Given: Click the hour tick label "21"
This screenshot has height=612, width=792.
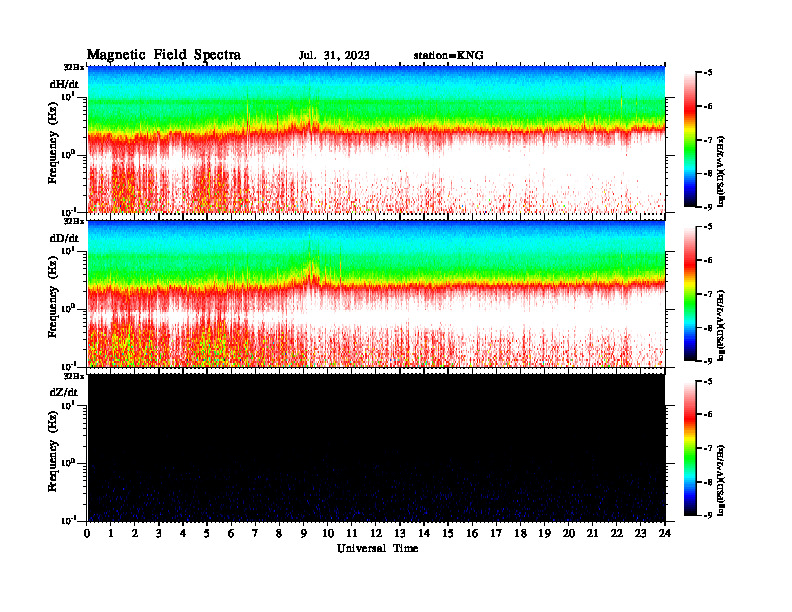Looking at the screenshot, I should (x=592, y=534).
